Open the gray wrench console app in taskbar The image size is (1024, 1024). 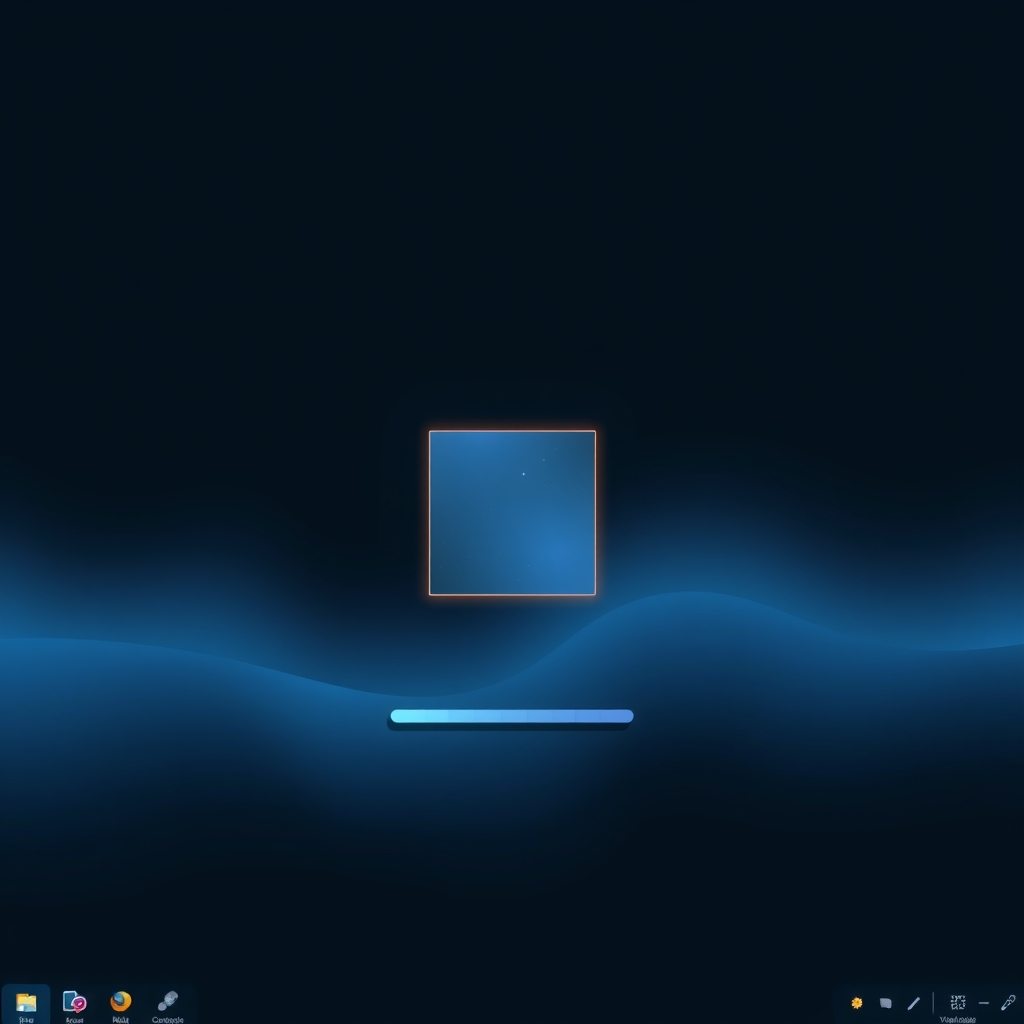(168, 1001)
